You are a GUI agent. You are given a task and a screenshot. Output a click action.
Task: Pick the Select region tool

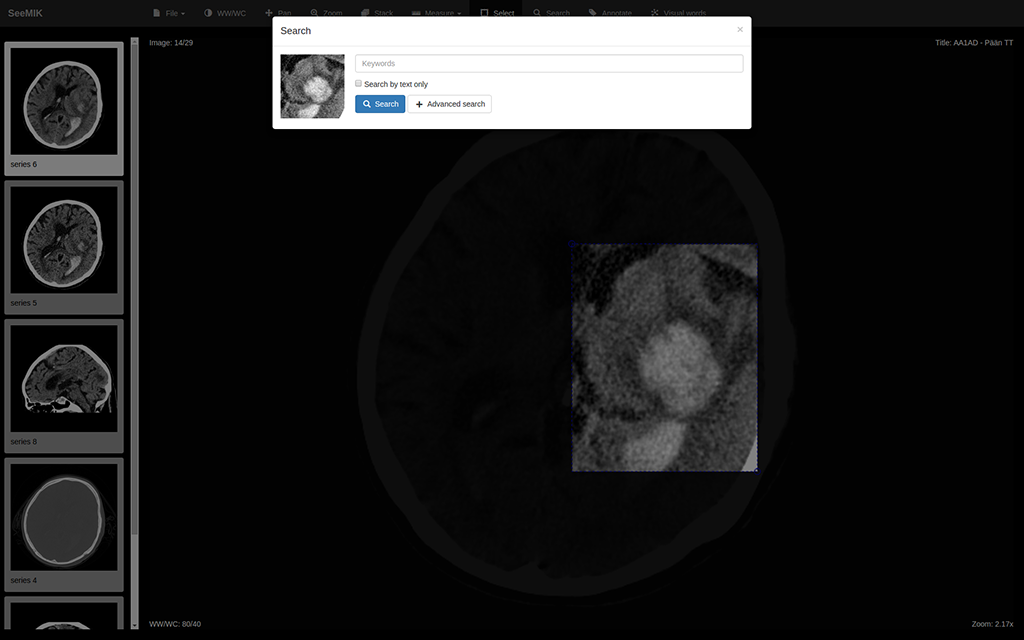coord(497,13)
